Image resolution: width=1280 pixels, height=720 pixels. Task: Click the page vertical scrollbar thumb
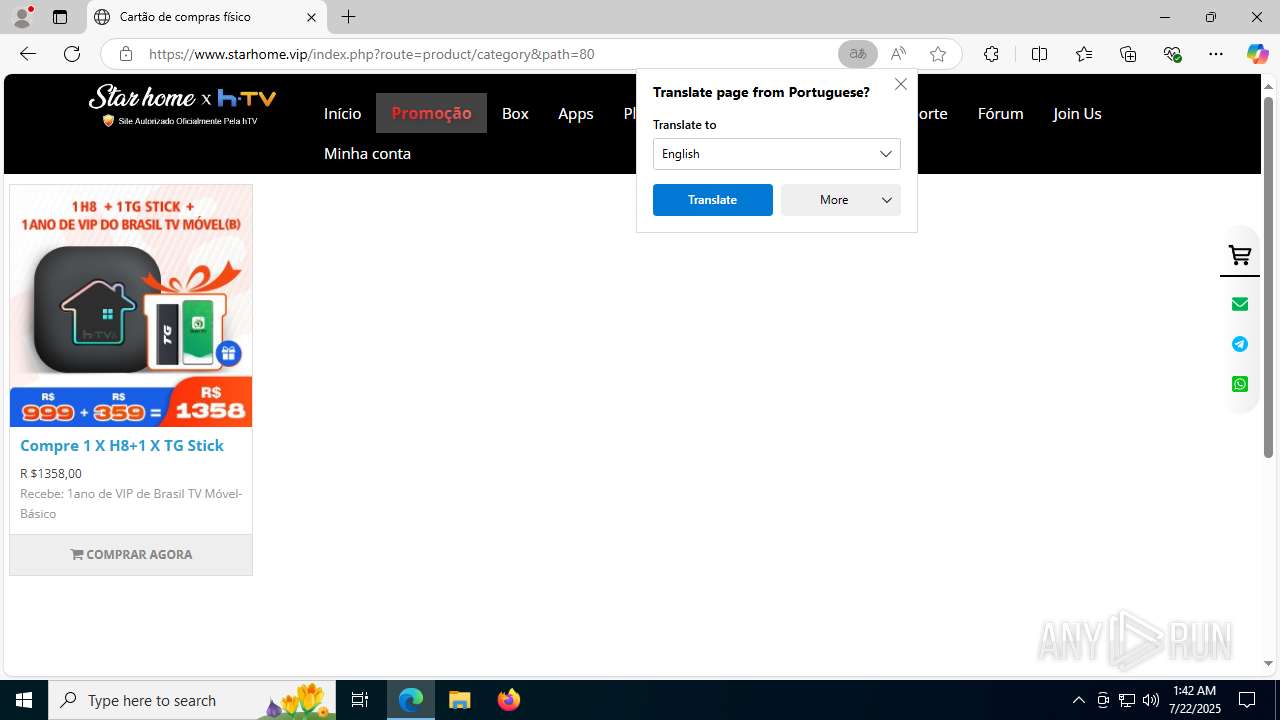point(1268,276)
